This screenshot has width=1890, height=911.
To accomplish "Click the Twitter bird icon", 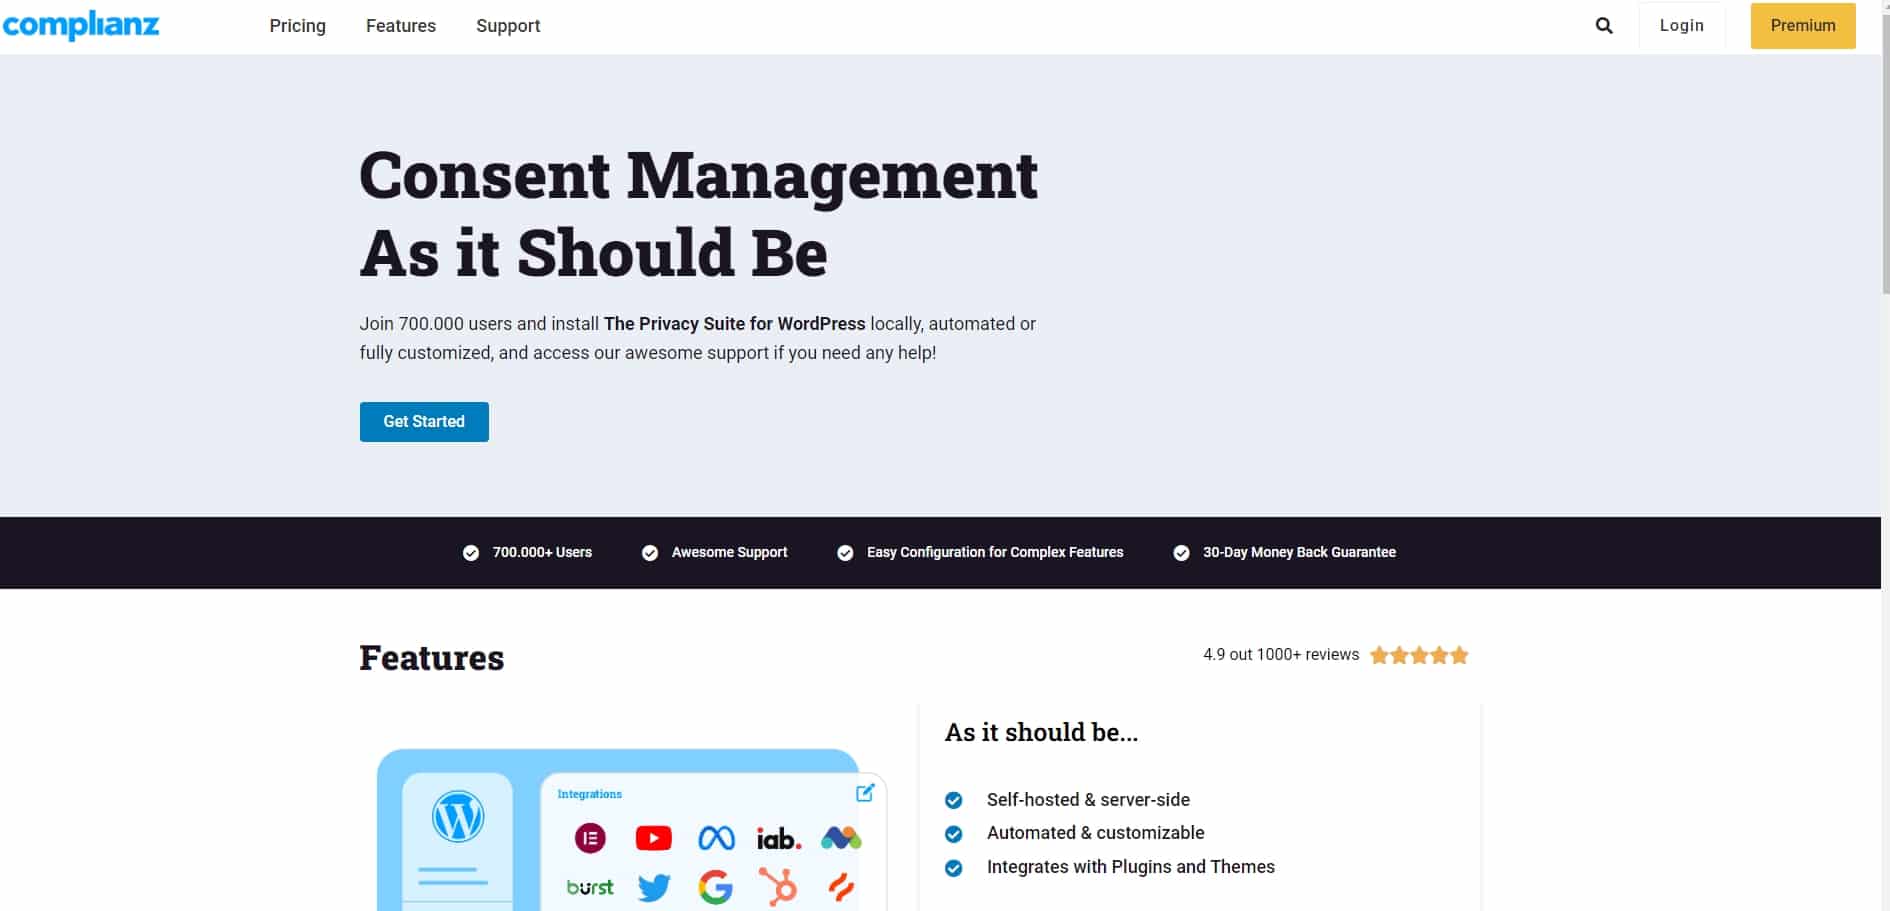I will (654, 887).
